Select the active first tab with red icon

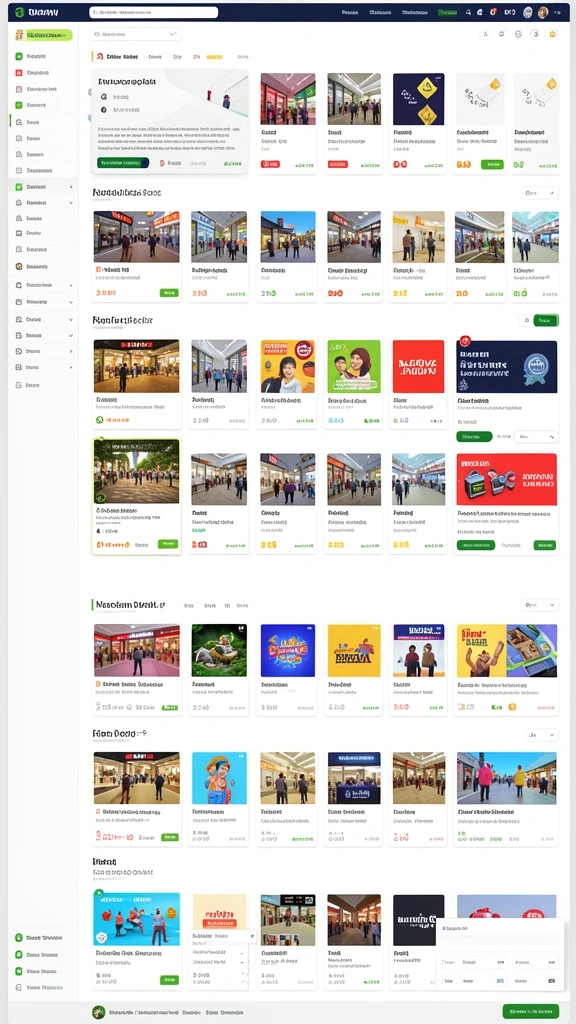click(117, 57)
